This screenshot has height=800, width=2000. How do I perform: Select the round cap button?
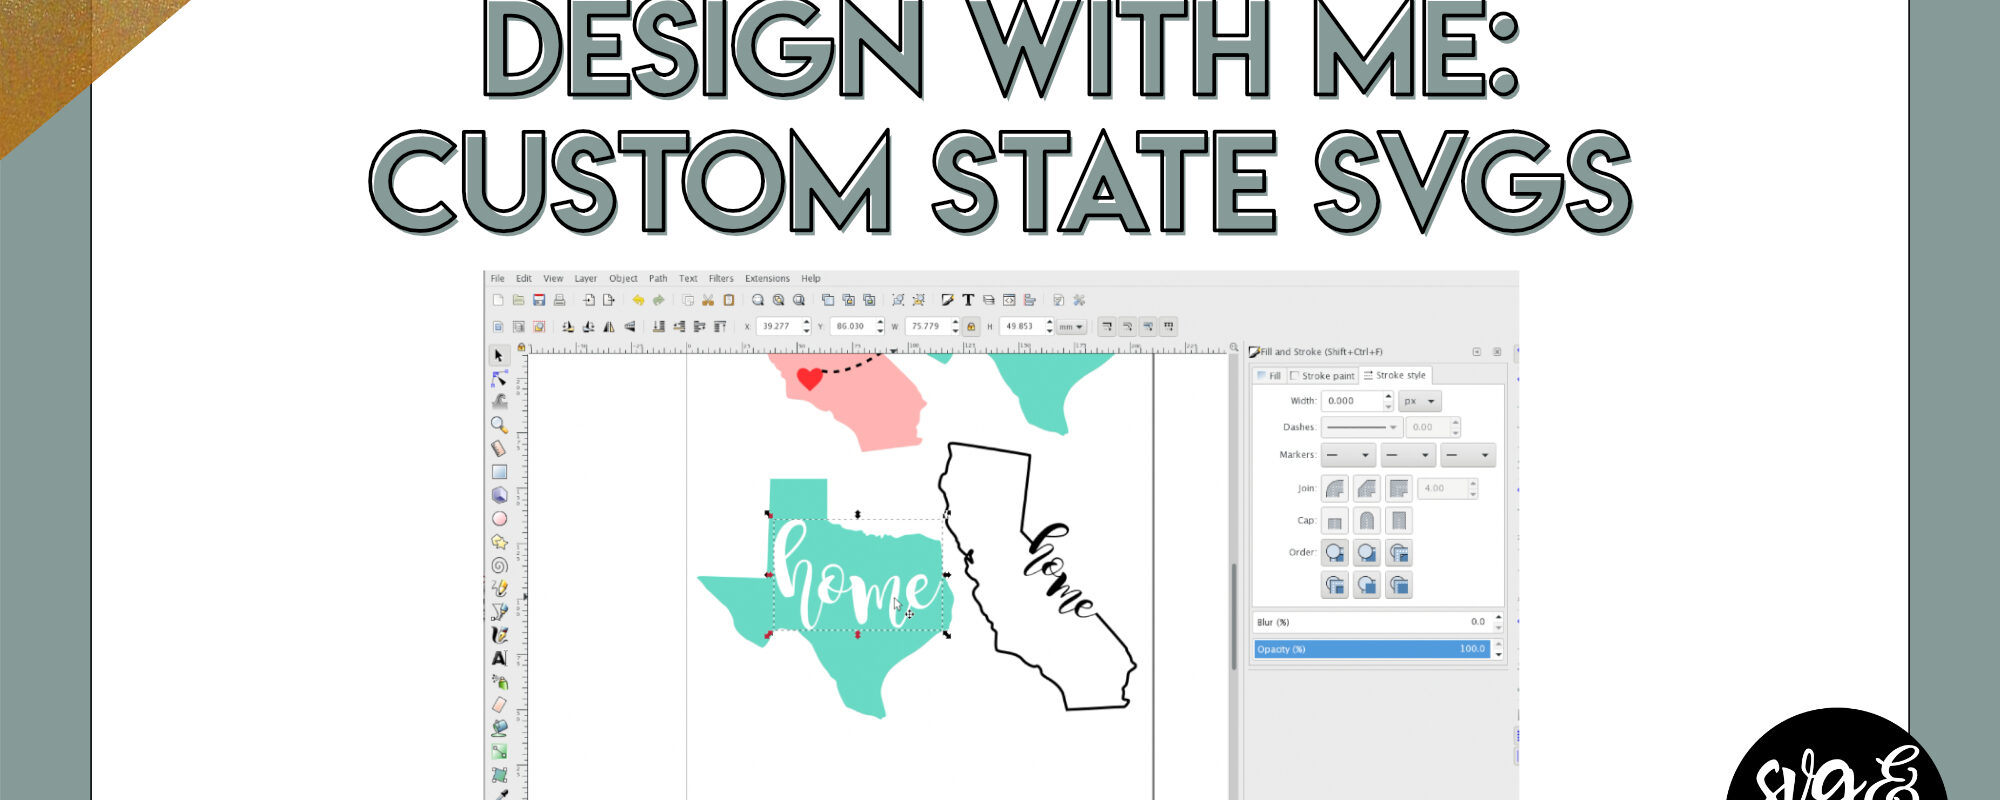pos(1367,520)
